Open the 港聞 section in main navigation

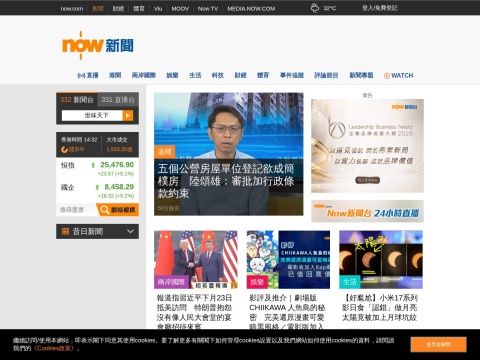115,75
